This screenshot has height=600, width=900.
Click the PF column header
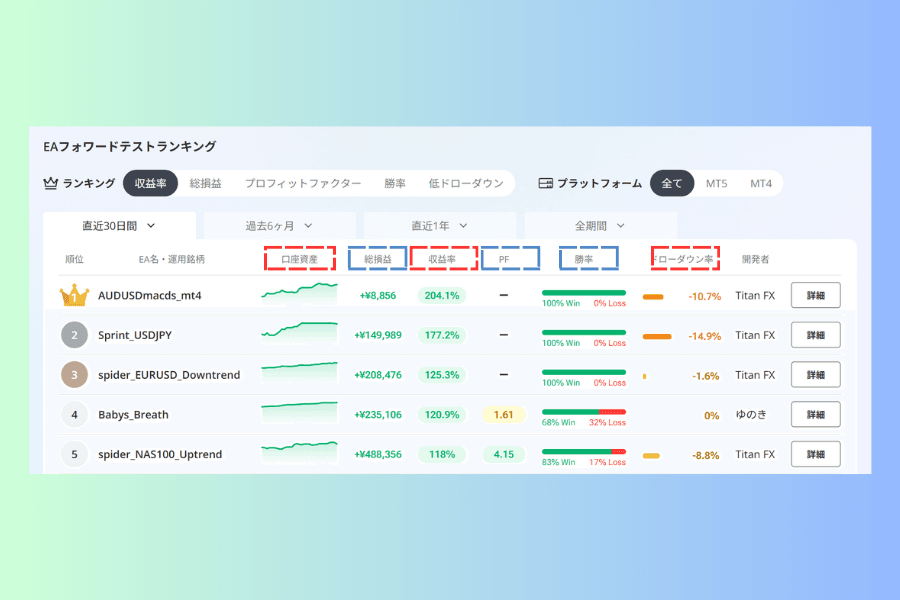pos(504,259)
